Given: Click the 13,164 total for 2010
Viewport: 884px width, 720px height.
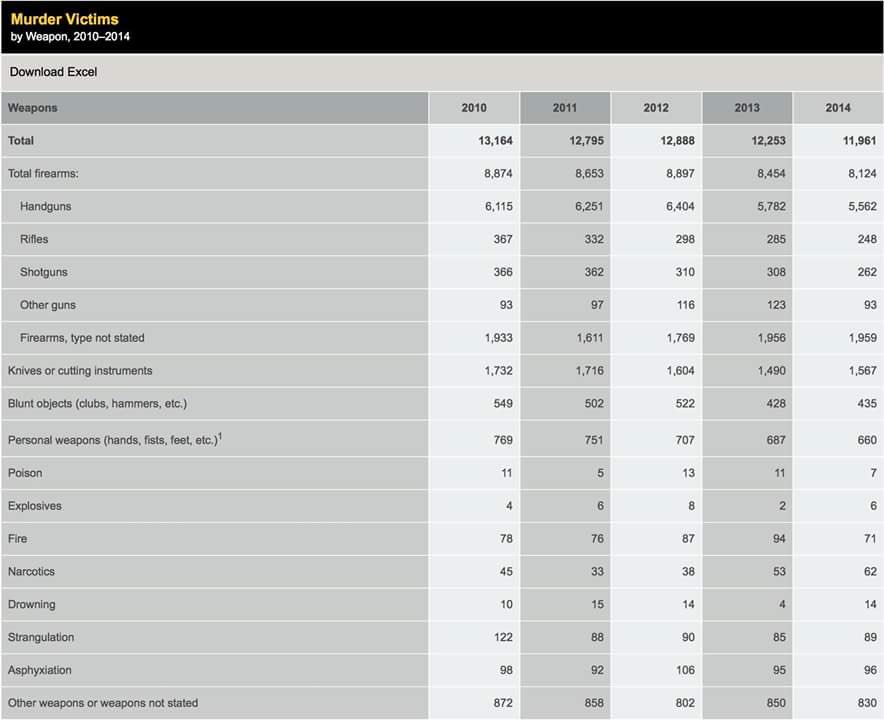Looking at the screenshot, I should (x=496, y=141).
